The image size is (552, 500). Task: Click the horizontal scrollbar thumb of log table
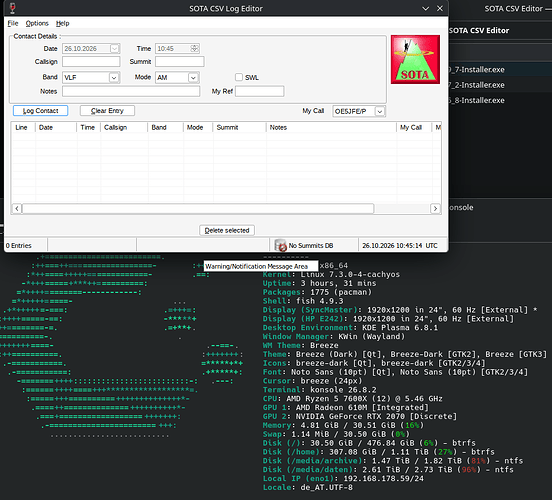pos(198,208)
